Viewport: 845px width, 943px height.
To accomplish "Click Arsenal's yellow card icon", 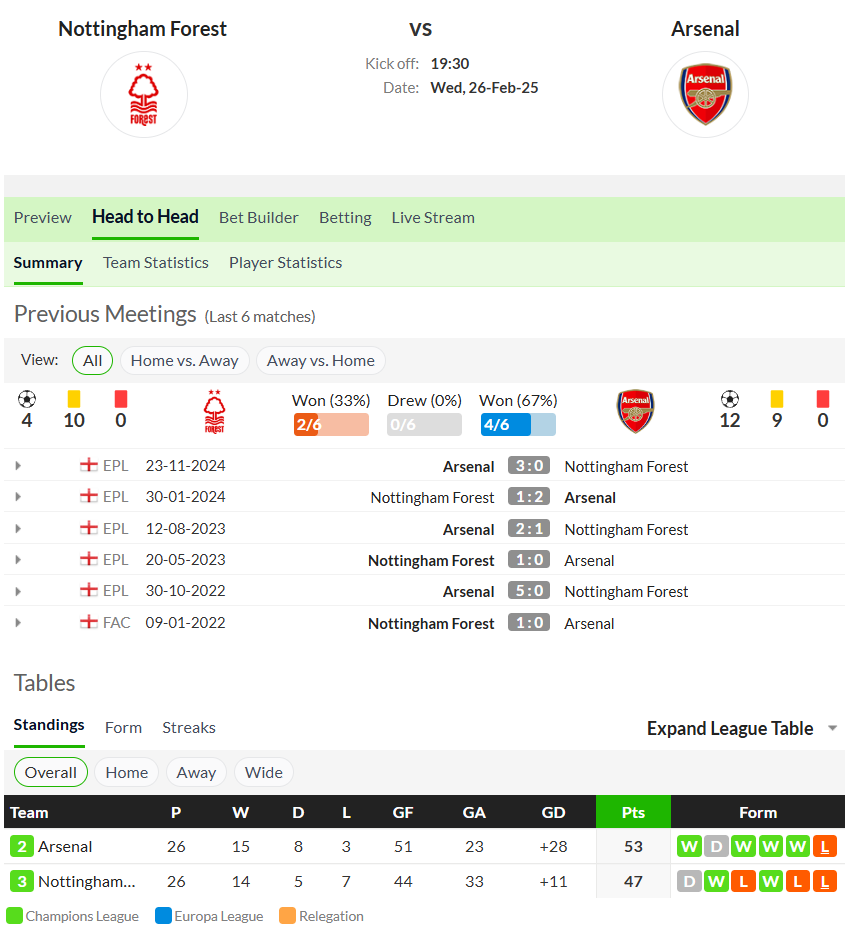I will coord(777,399).
